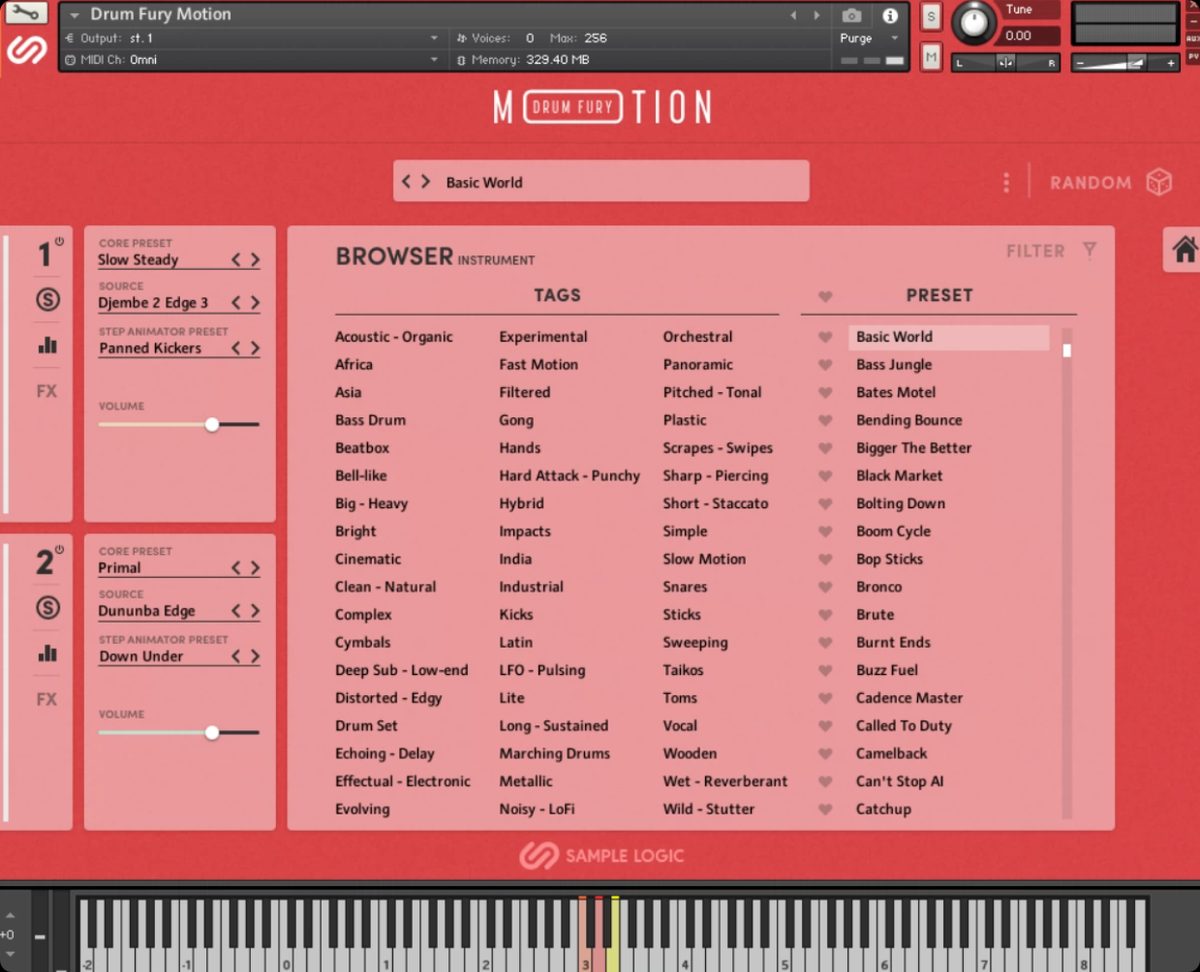
Task: Click the home icon
Action: point(1185,249)
